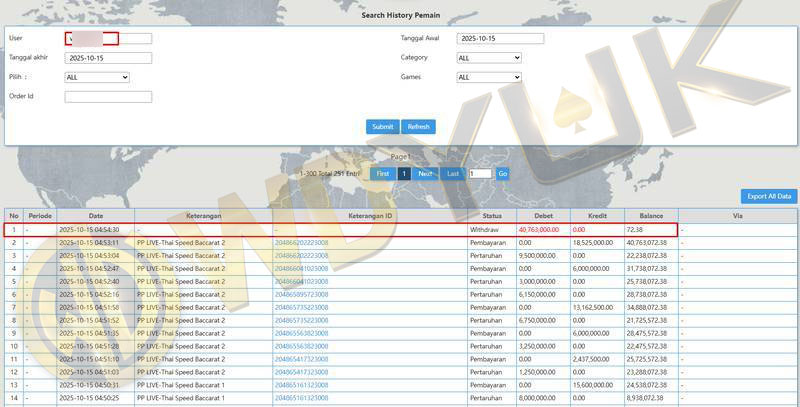Open Keterangan ID link in row 6
The height and width of the screenshot is (407, 800).
coord(301,294)
